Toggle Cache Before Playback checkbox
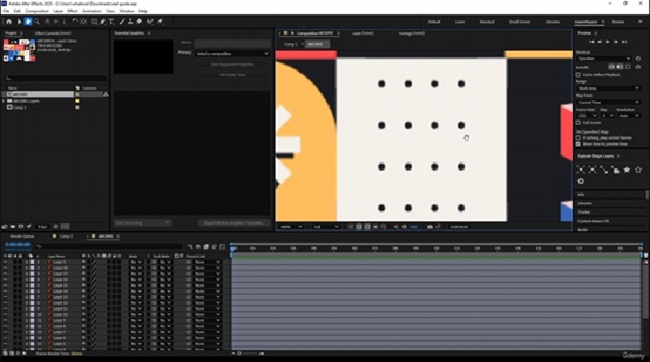 point(578,75)
